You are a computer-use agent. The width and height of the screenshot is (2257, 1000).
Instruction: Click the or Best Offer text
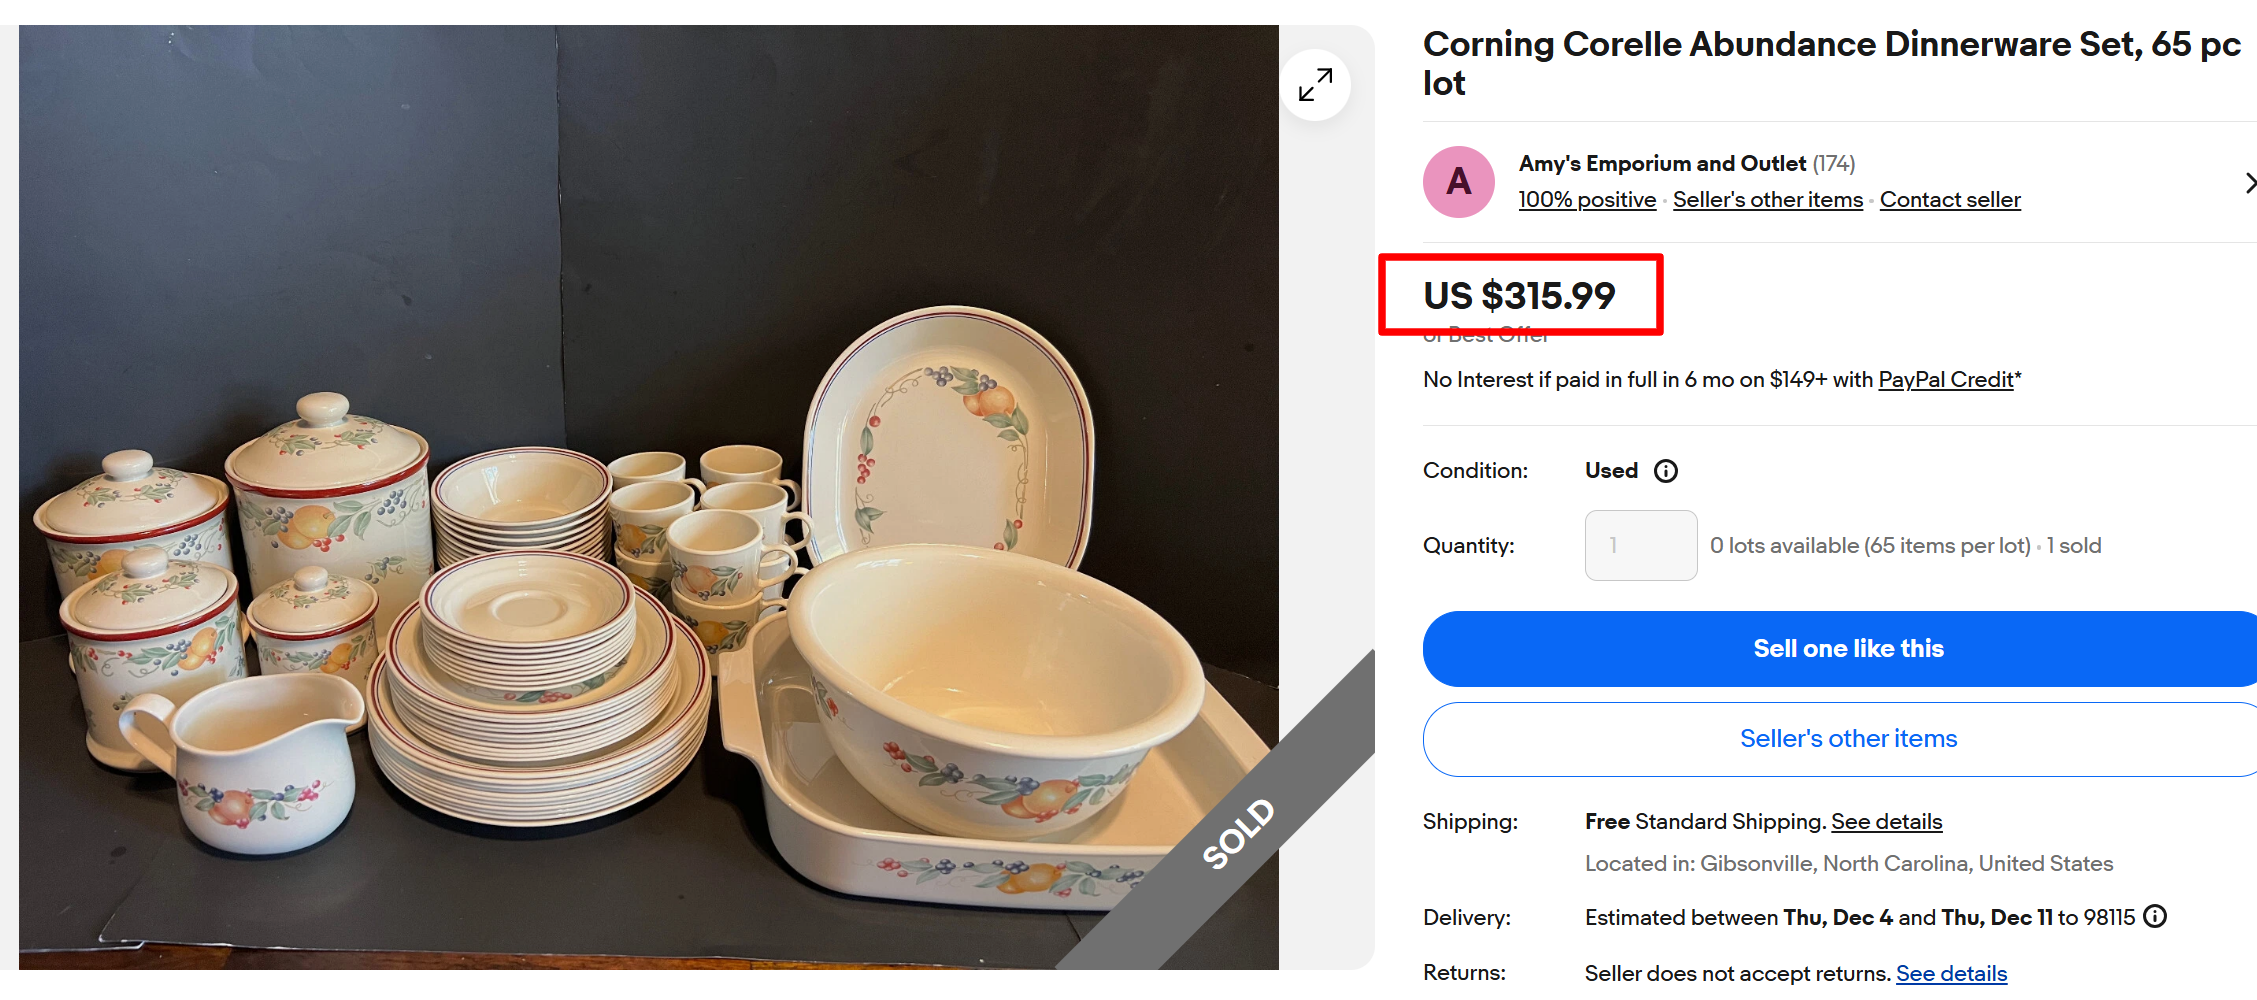pyautogui.click(x=1484, y=334)
